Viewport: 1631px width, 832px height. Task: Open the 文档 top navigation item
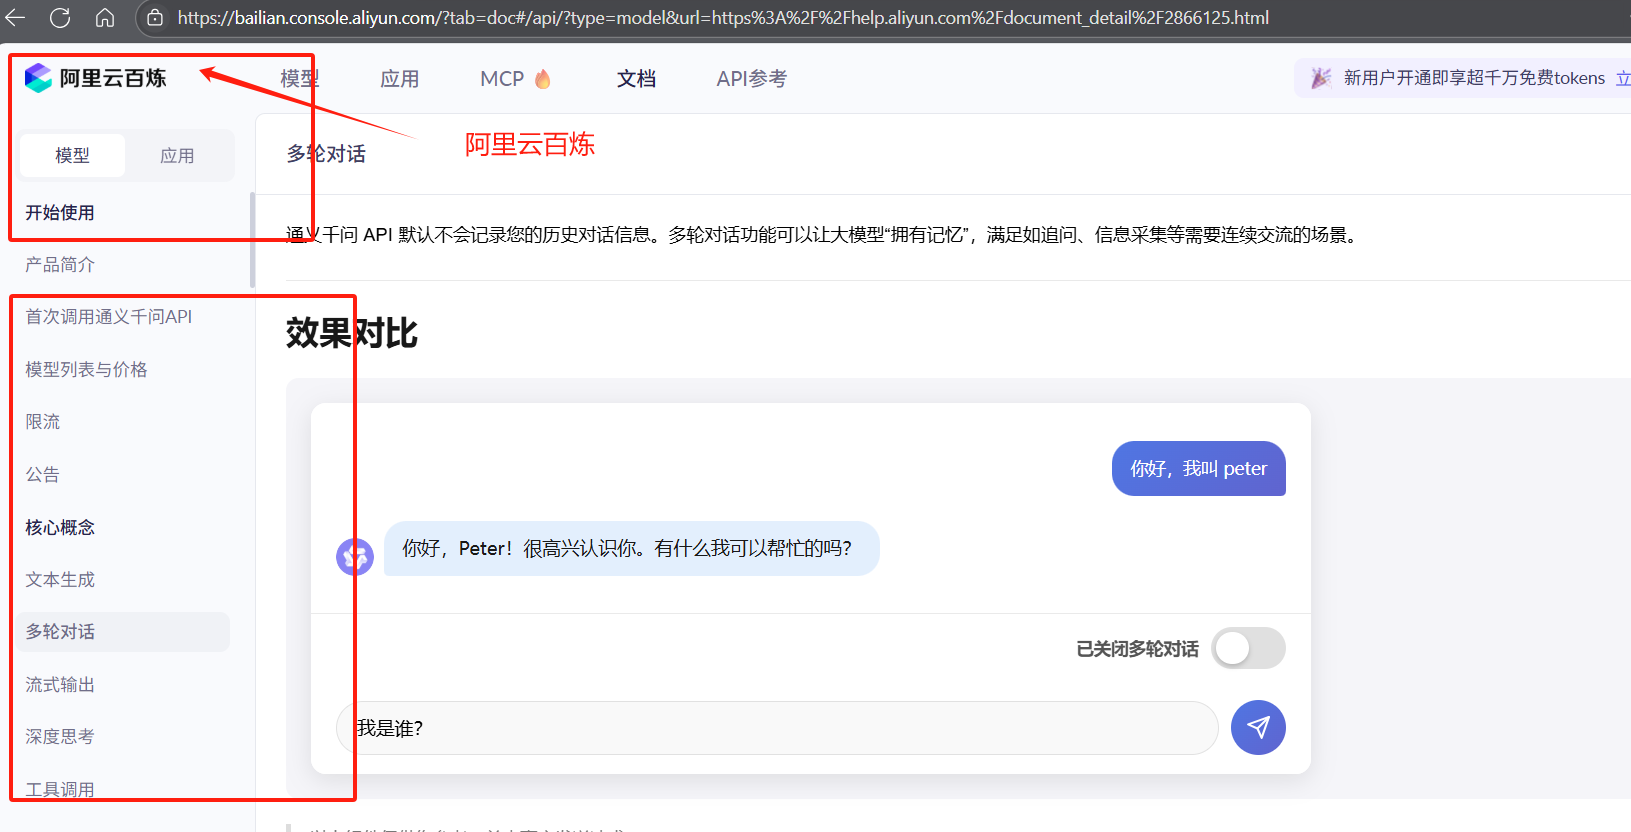pyautogui.click(x=636, y=79)
